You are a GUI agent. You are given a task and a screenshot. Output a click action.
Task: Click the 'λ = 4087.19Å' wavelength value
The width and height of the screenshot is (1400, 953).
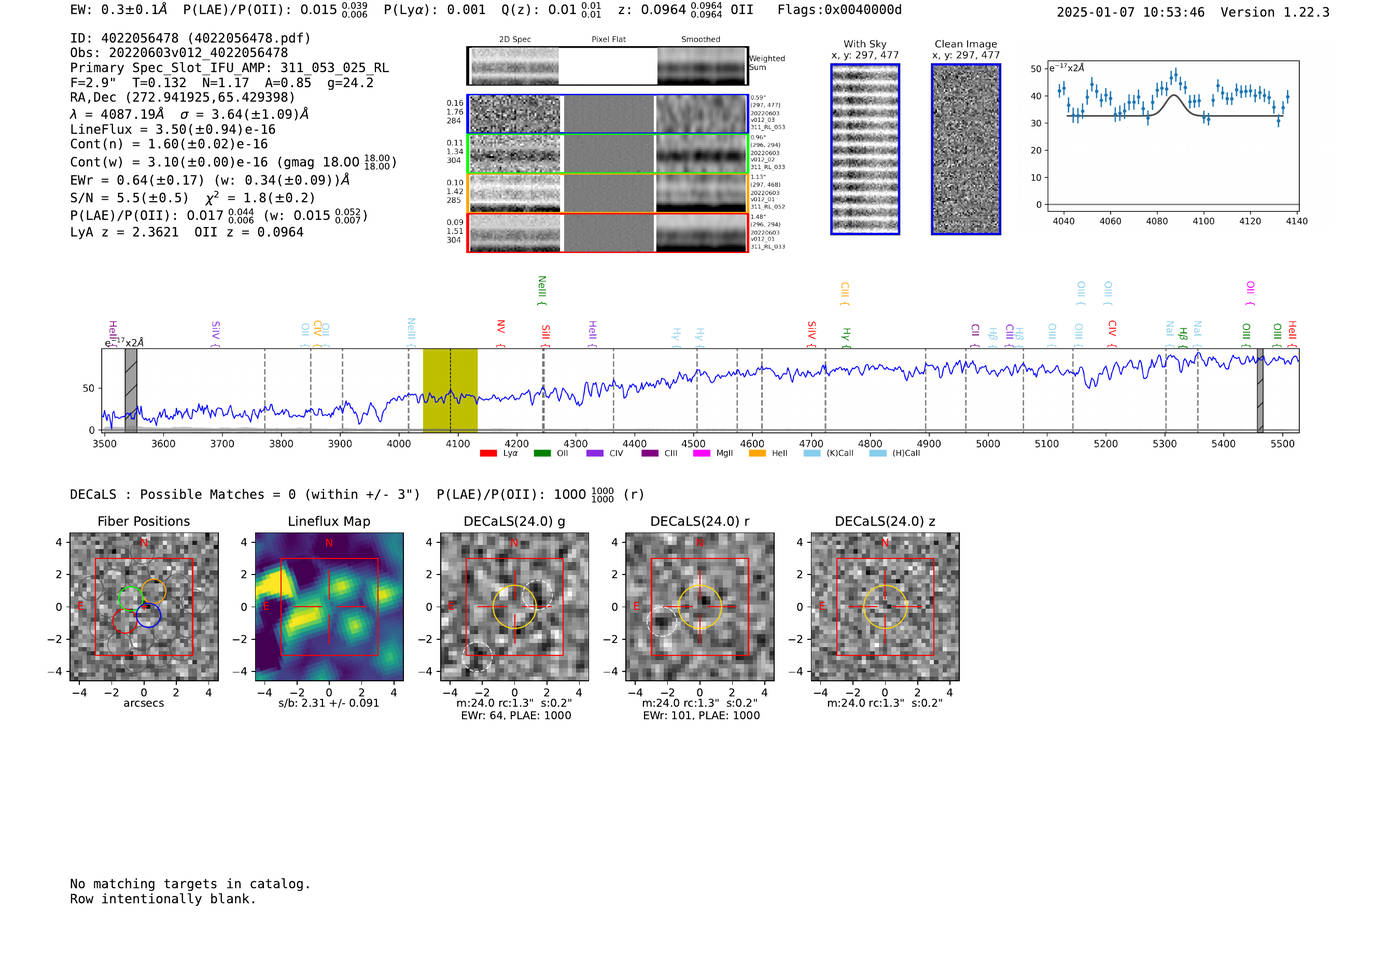point(117,114)
